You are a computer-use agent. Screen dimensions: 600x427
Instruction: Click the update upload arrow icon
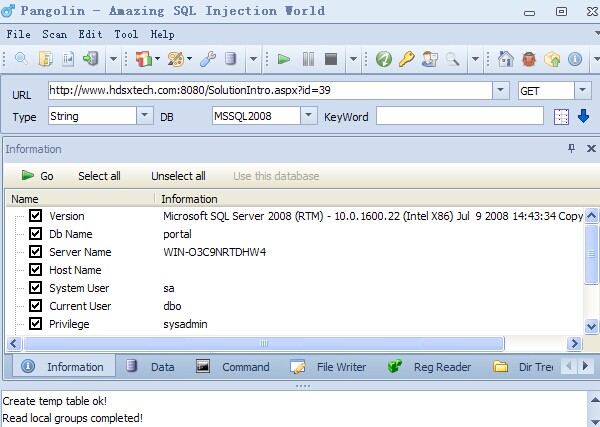pos(552,59)
